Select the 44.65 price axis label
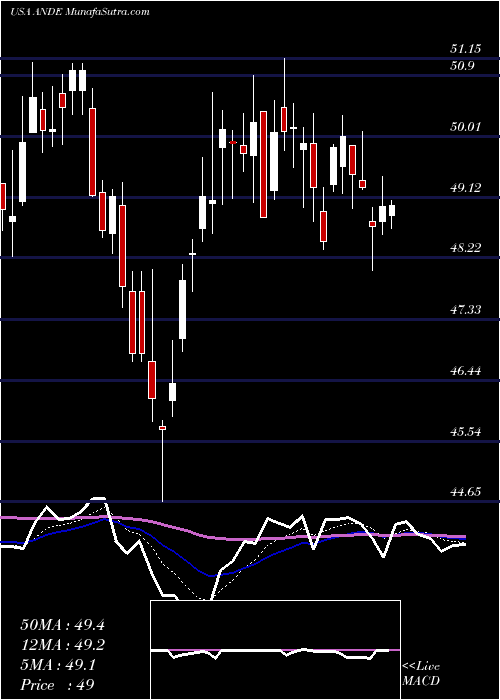The image size is (500, 700). pos(465,492)
